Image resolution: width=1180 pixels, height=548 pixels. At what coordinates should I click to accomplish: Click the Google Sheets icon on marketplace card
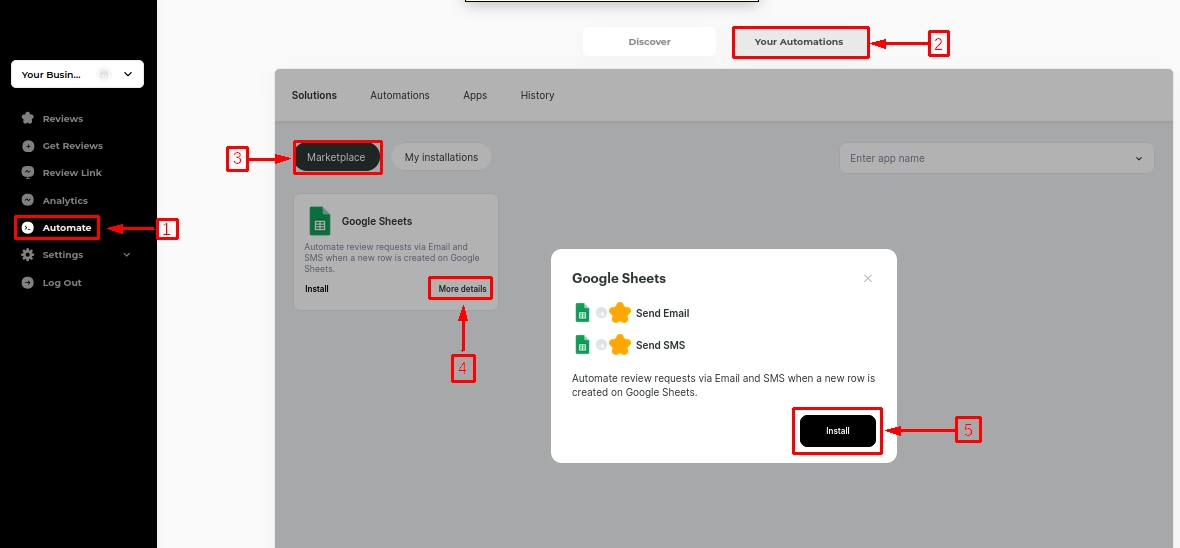[x=319, y=221]
